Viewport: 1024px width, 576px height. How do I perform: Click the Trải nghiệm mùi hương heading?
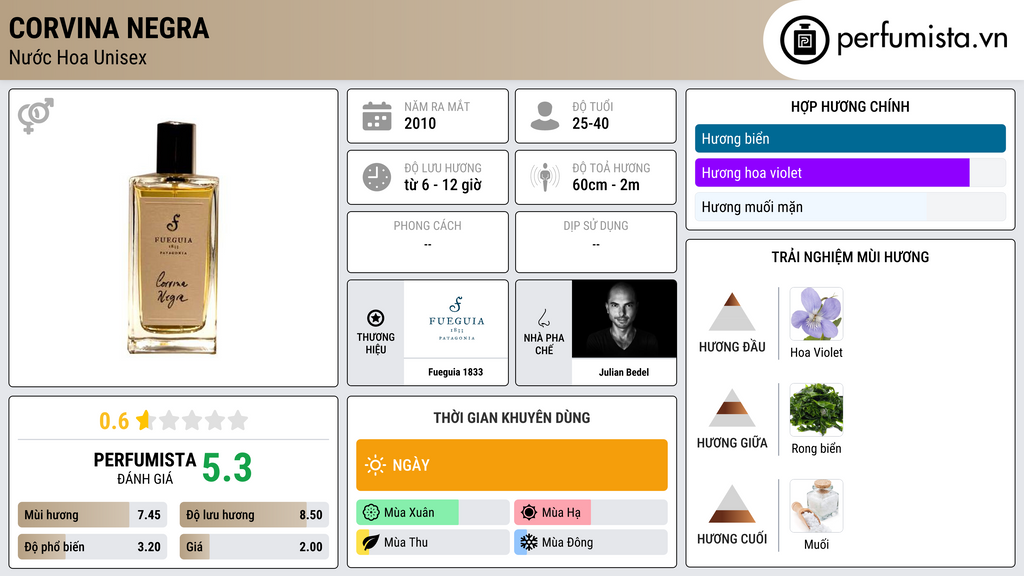(x=850, y=257)
